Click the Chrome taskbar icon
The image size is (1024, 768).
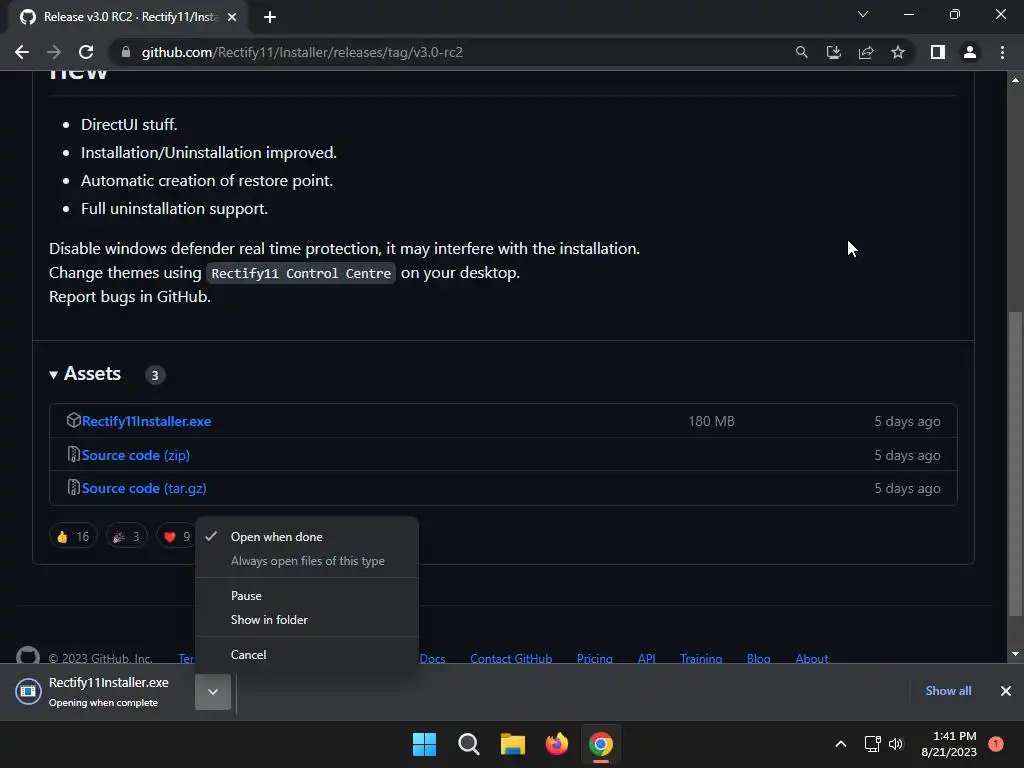(601, 744)
